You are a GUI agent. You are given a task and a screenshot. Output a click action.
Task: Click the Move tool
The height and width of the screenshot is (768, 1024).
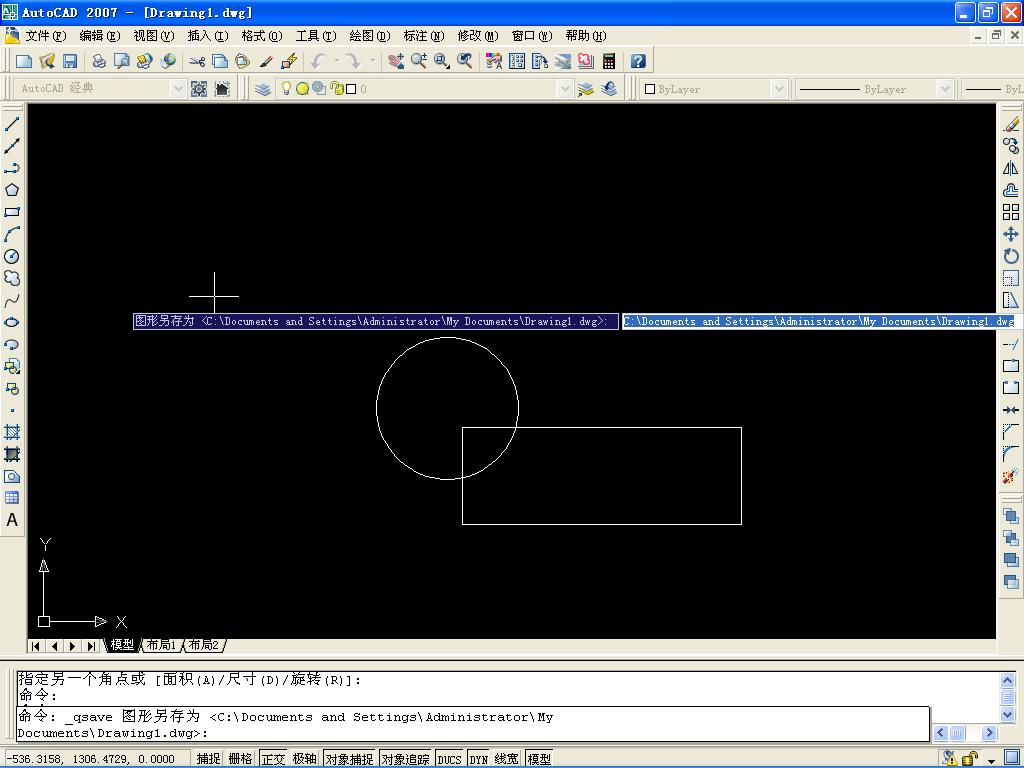[1011, 234]
